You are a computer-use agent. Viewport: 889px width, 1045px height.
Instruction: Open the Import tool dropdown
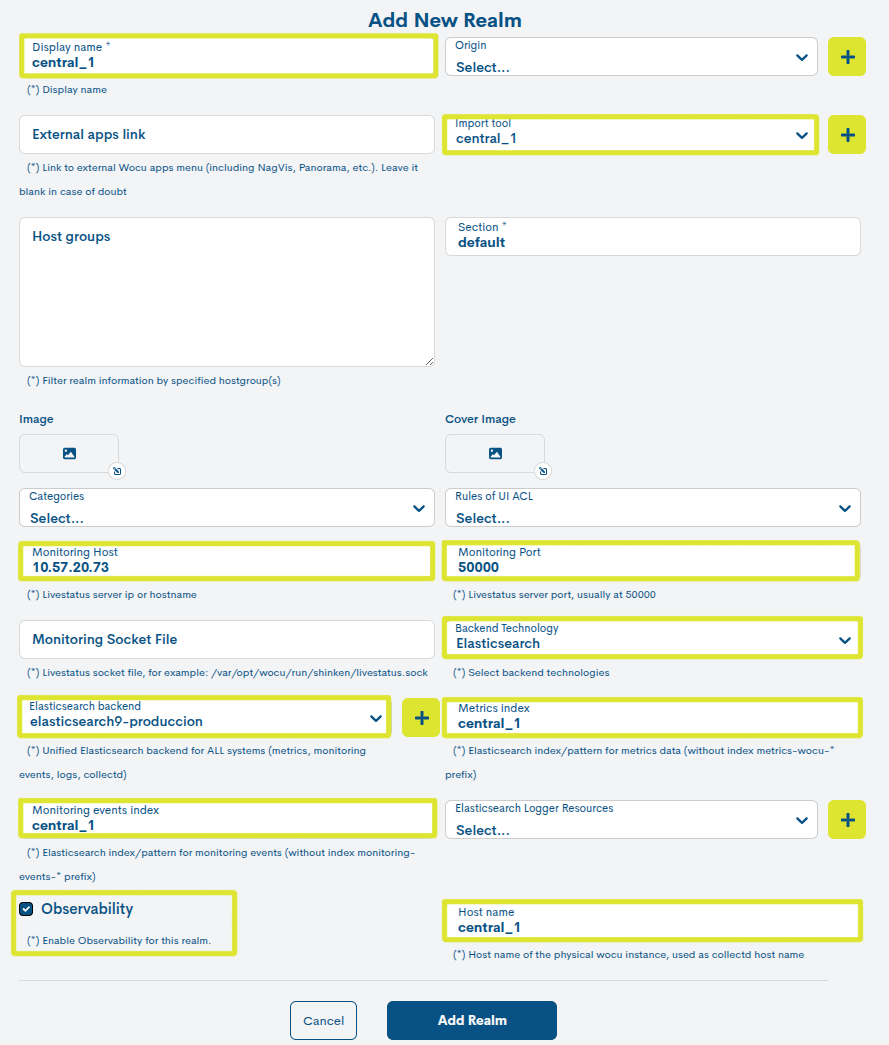[631, 135]
